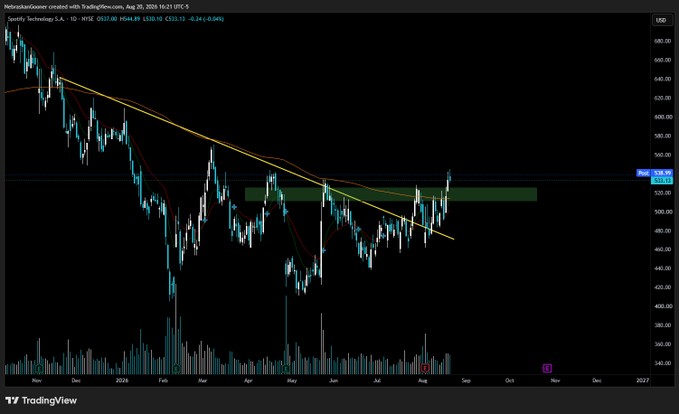This screenshot has width=679, height=414.
Task: Select the green shaded rectangle zone
Action: point(391,194)
